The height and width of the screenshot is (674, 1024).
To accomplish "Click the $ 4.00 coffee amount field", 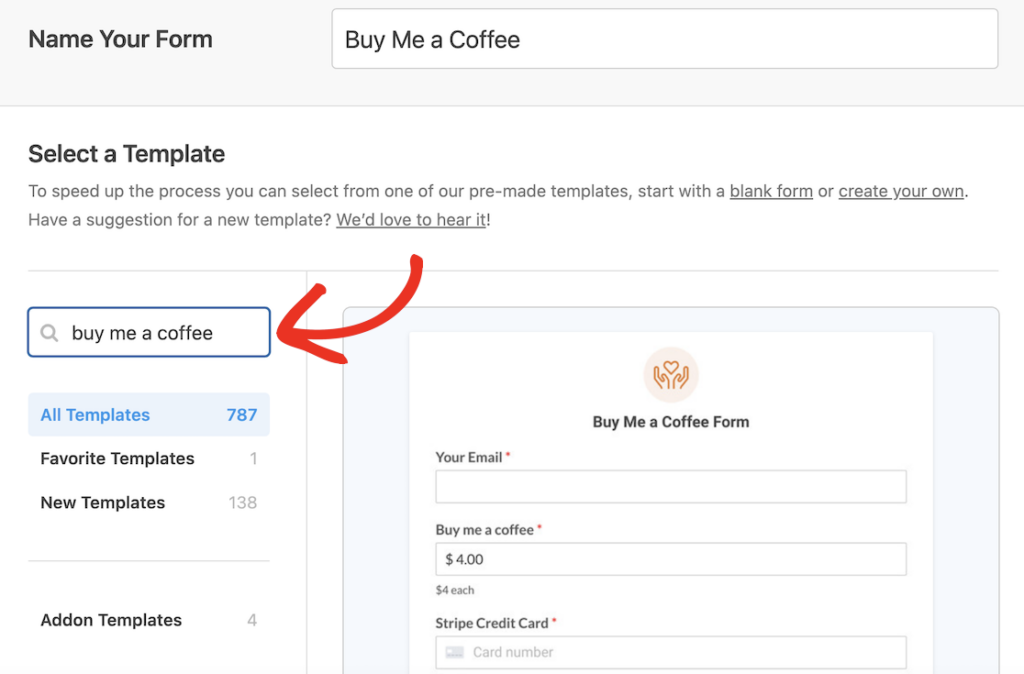I will (x=671, y=559).
